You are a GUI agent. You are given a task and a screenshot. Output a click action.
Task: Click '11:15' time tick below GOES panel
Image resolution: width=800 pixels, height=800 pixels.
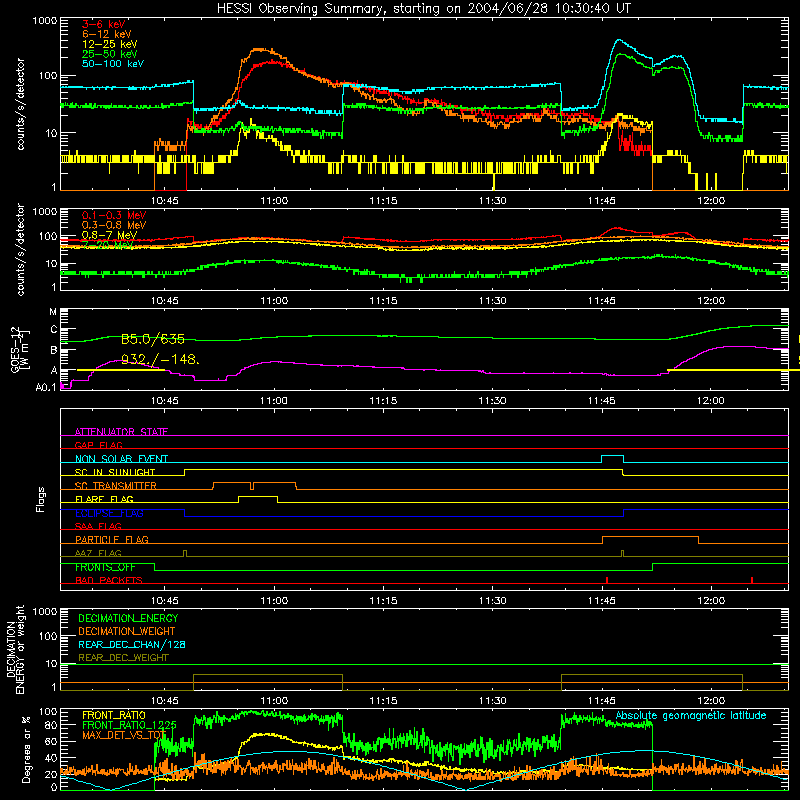coord(383,401)
